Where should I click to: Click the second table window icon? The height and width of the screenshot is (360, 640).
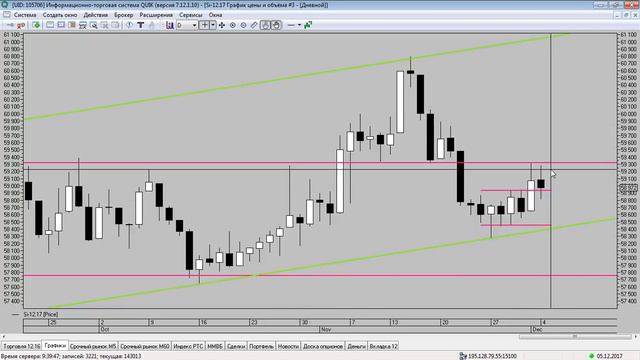tap(61, 25)
